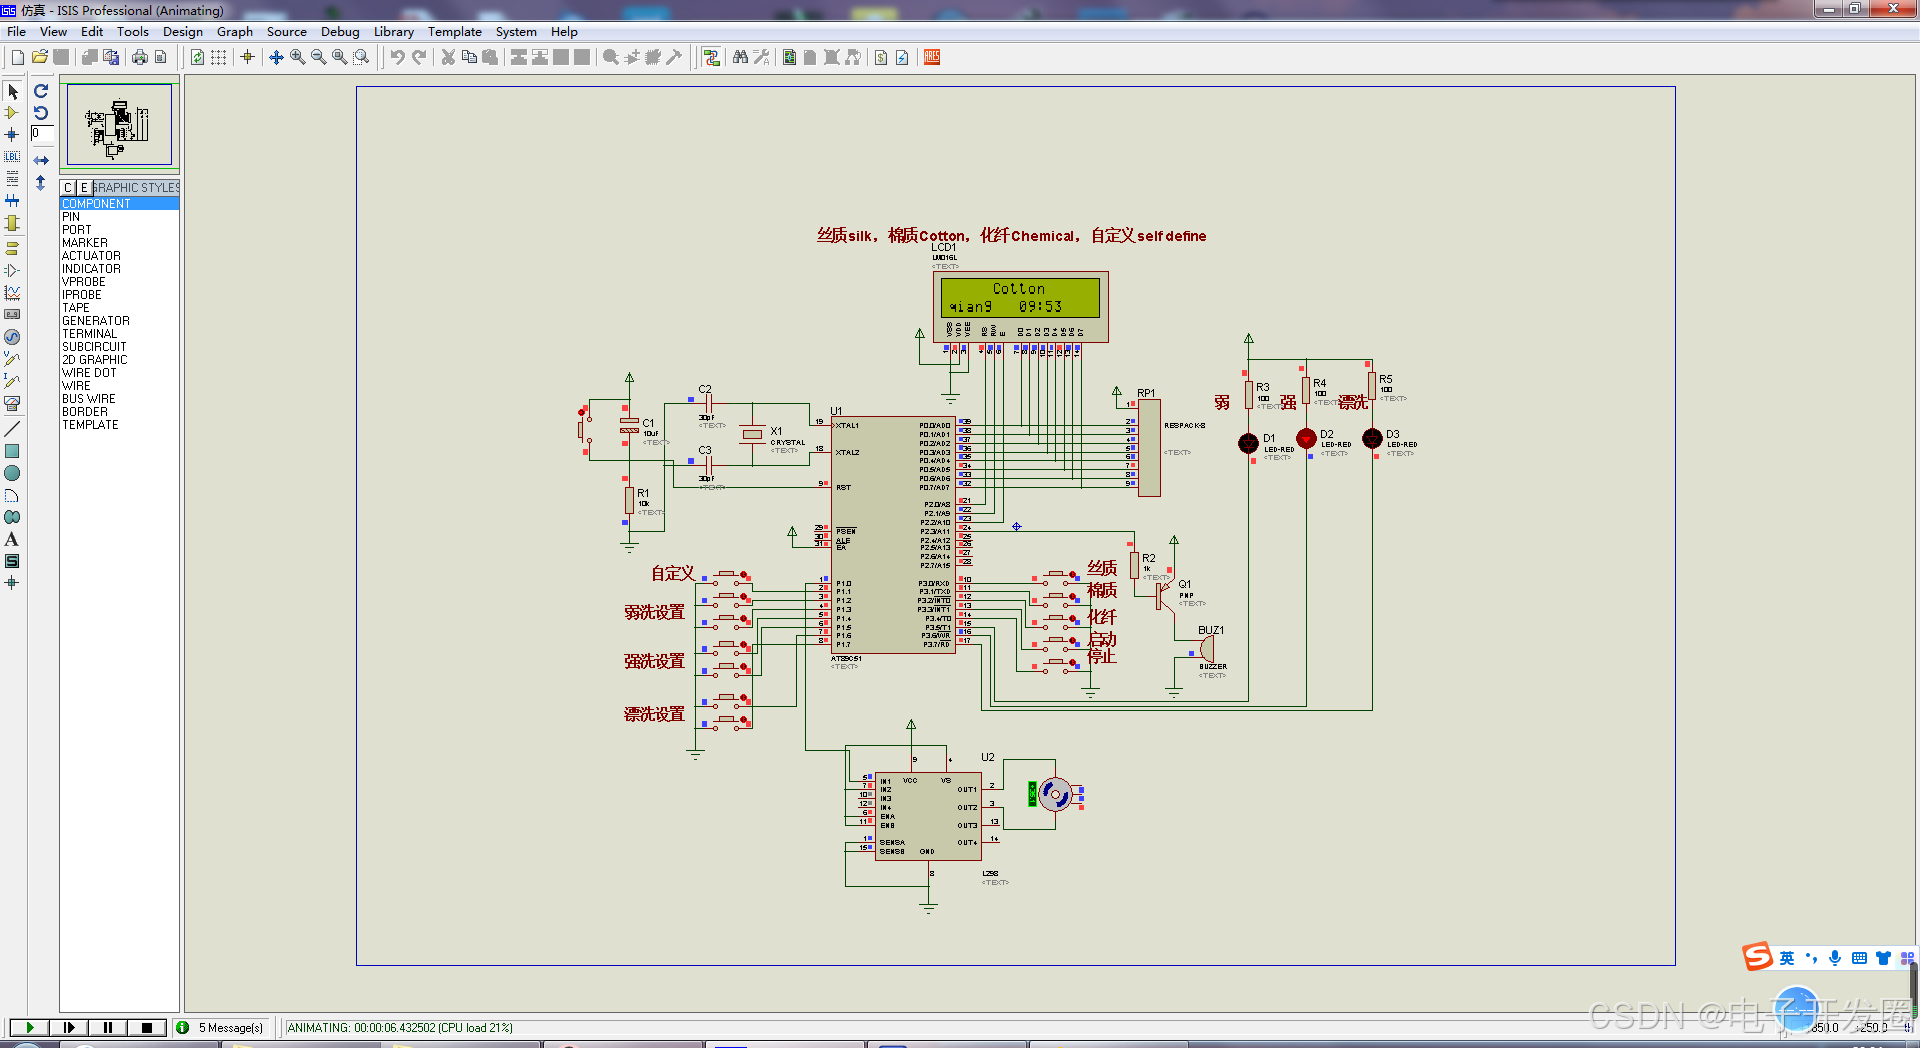
Task: Open the Library menu
Action: coord(394,31)
